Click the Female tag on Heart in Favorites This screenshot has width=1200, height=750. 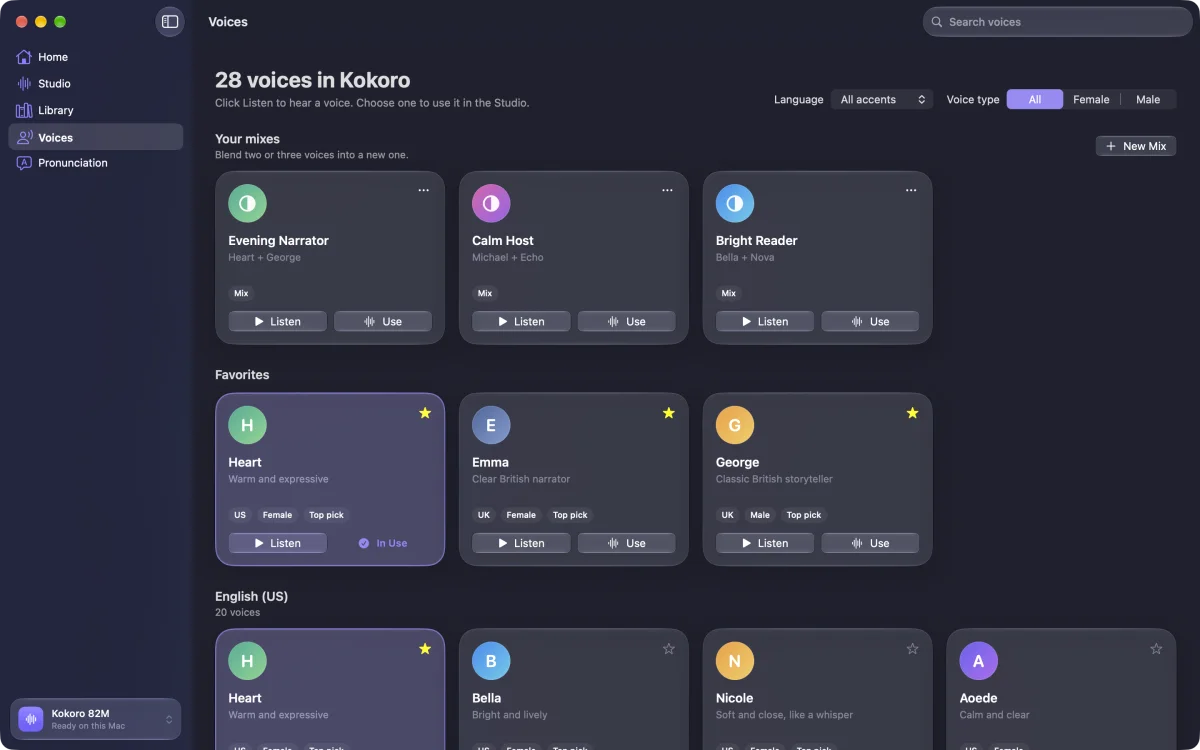tap(277, 515)
